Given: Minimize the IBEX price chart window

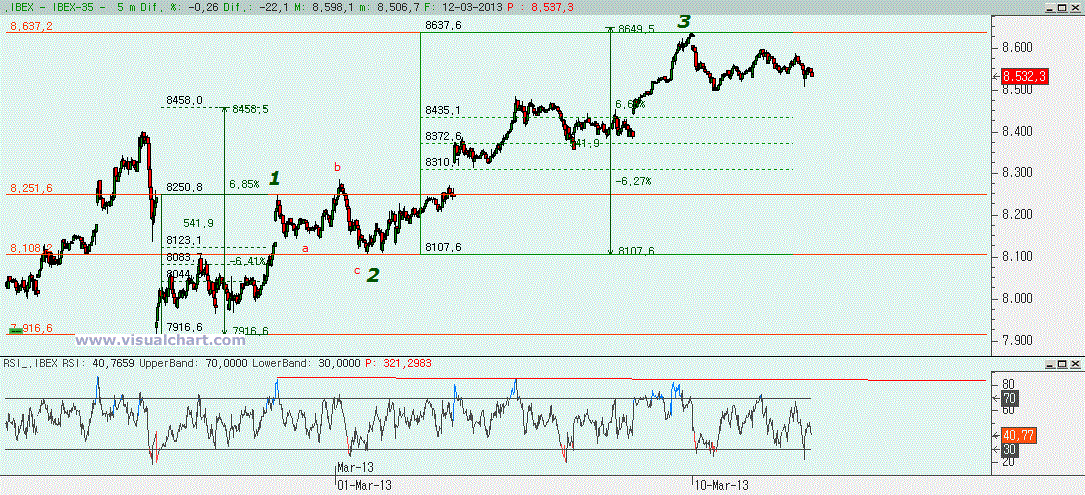Looking at the screenshot, I should [1048, 8].
